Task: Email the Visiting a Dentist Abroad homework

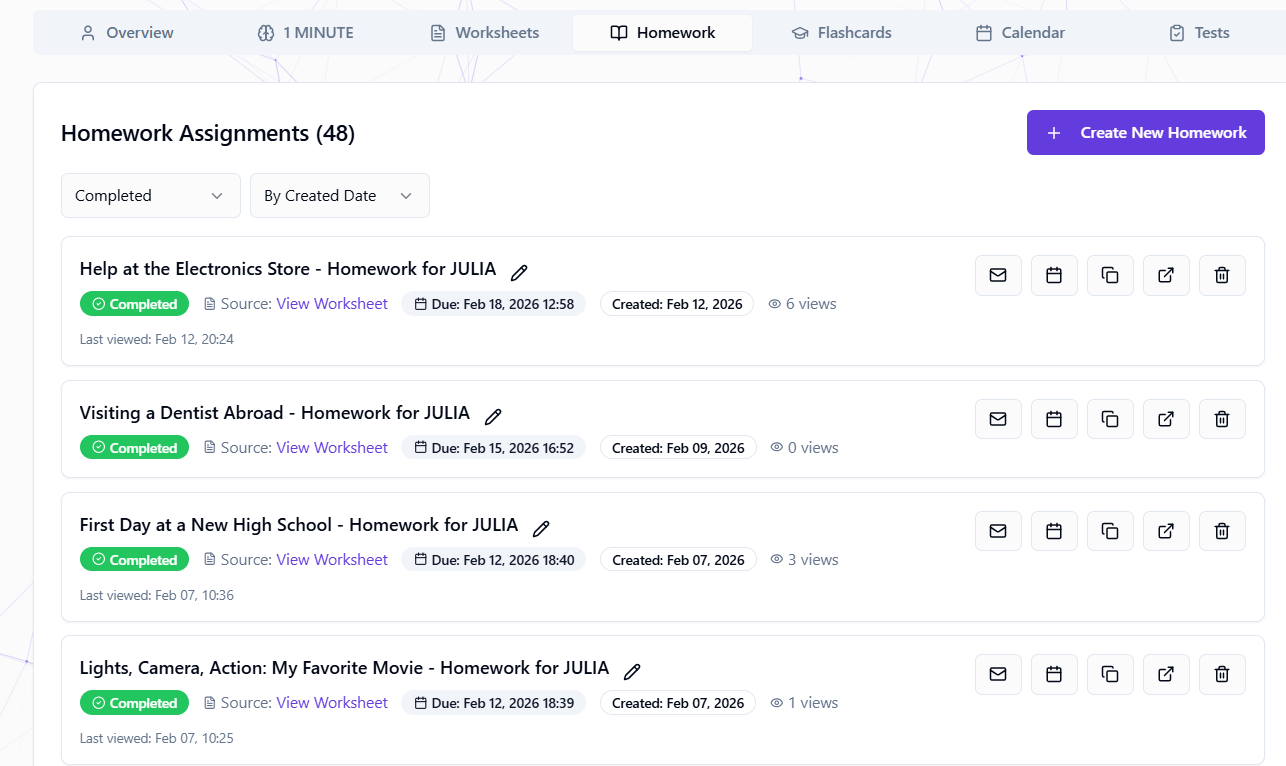Action: pos(998,419)
